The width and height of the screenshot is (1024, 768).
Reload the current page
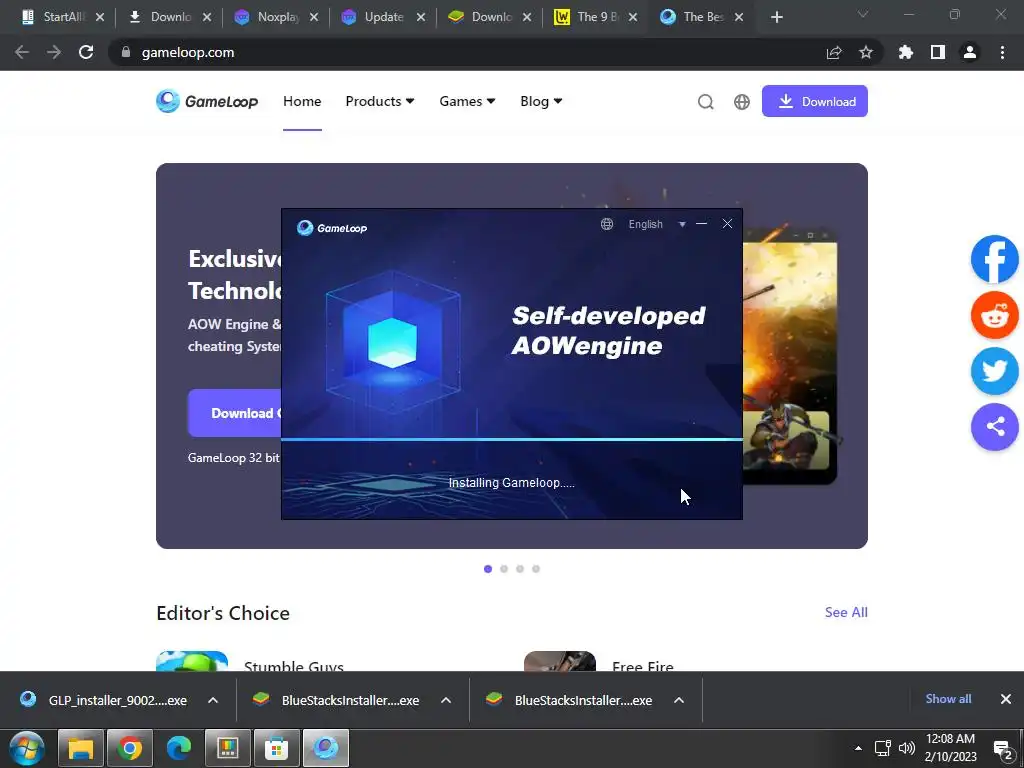[86, 52]
